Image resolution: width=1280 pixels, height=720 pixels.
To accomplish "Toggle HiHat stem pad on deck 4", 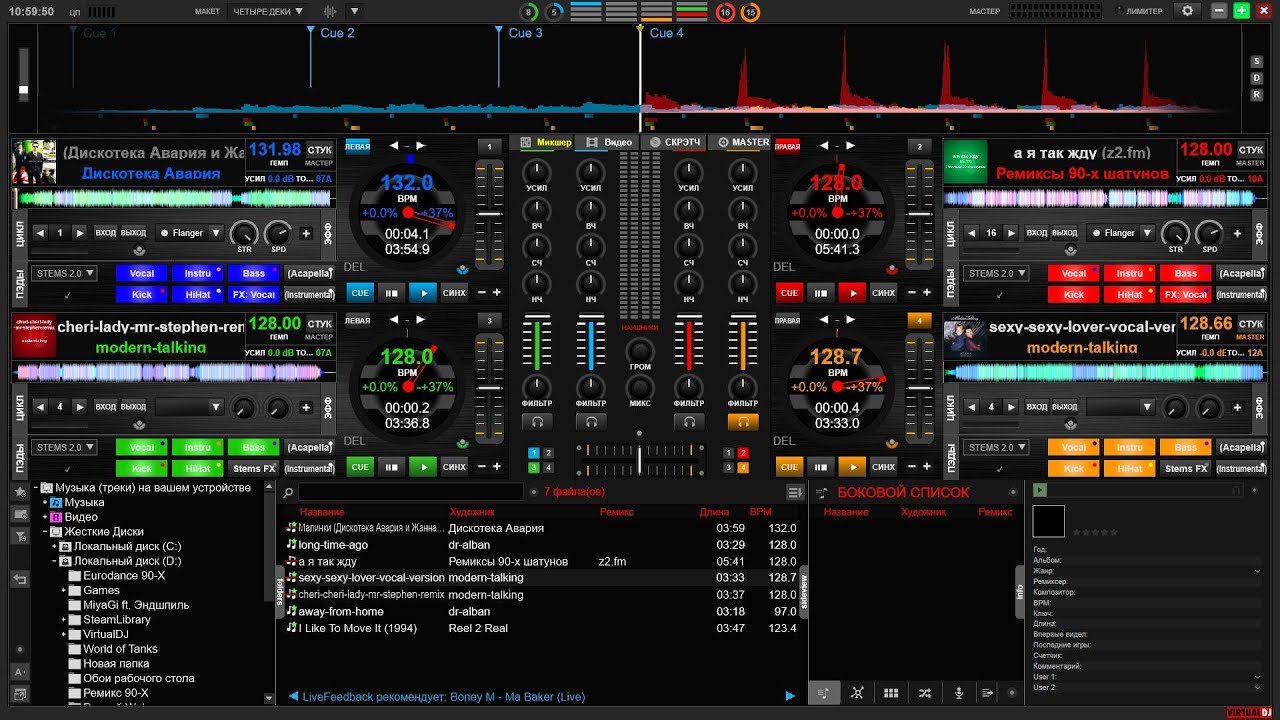I will pos(1130,468).
